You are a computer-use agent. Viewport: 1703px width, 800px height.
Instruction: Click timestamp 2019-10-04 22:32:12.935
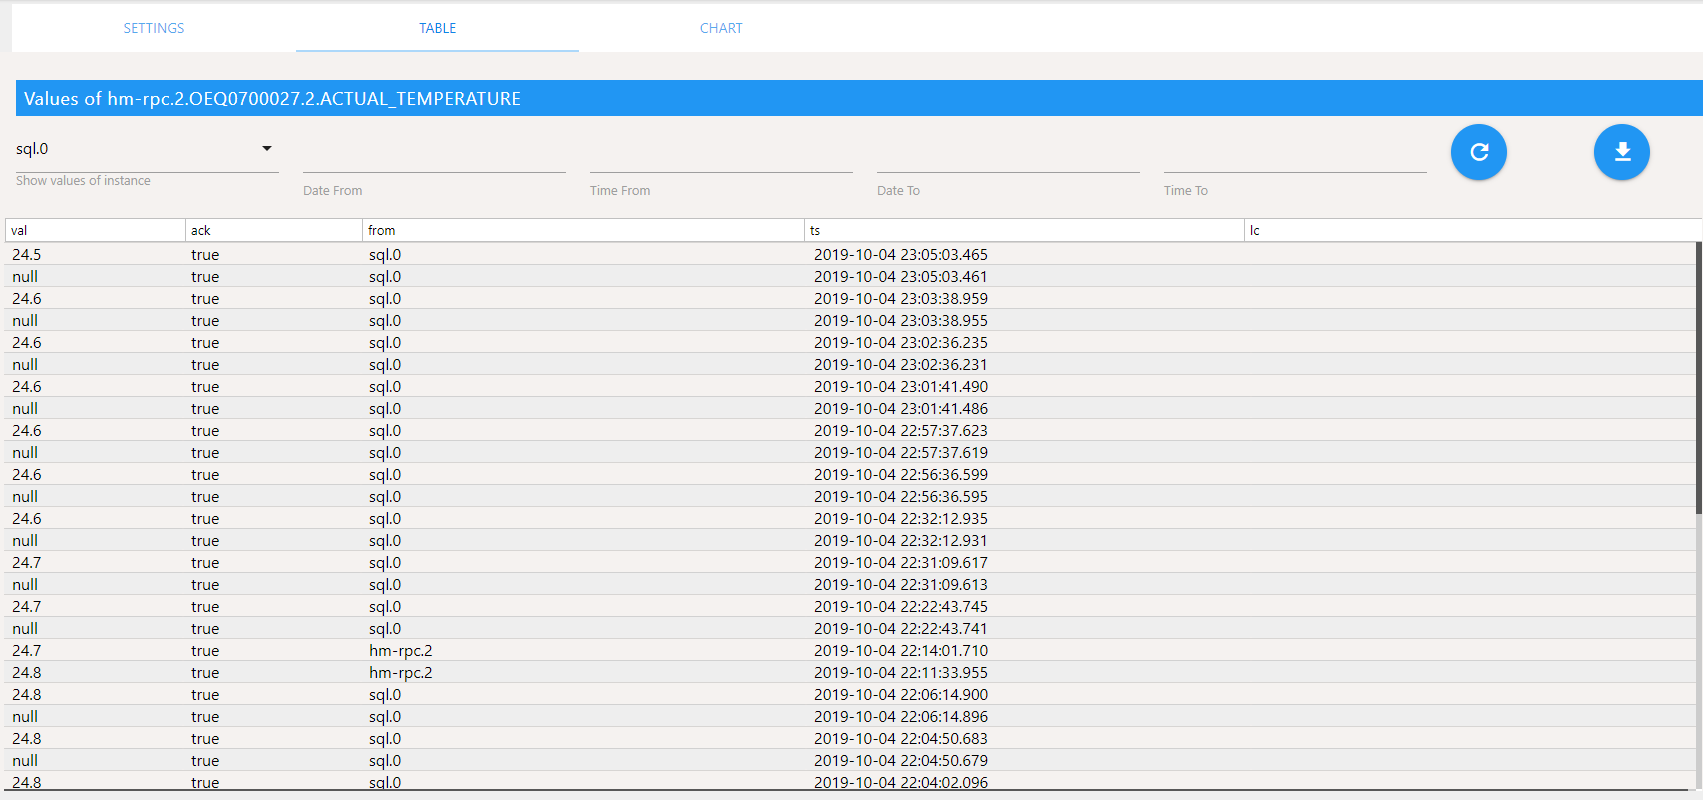coord(901,519)
